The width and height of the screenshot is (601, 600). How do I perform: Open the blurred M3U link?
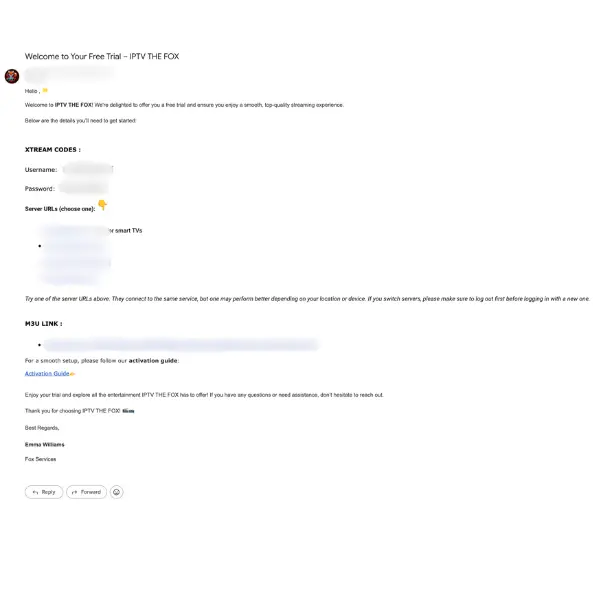coord(180,344)
